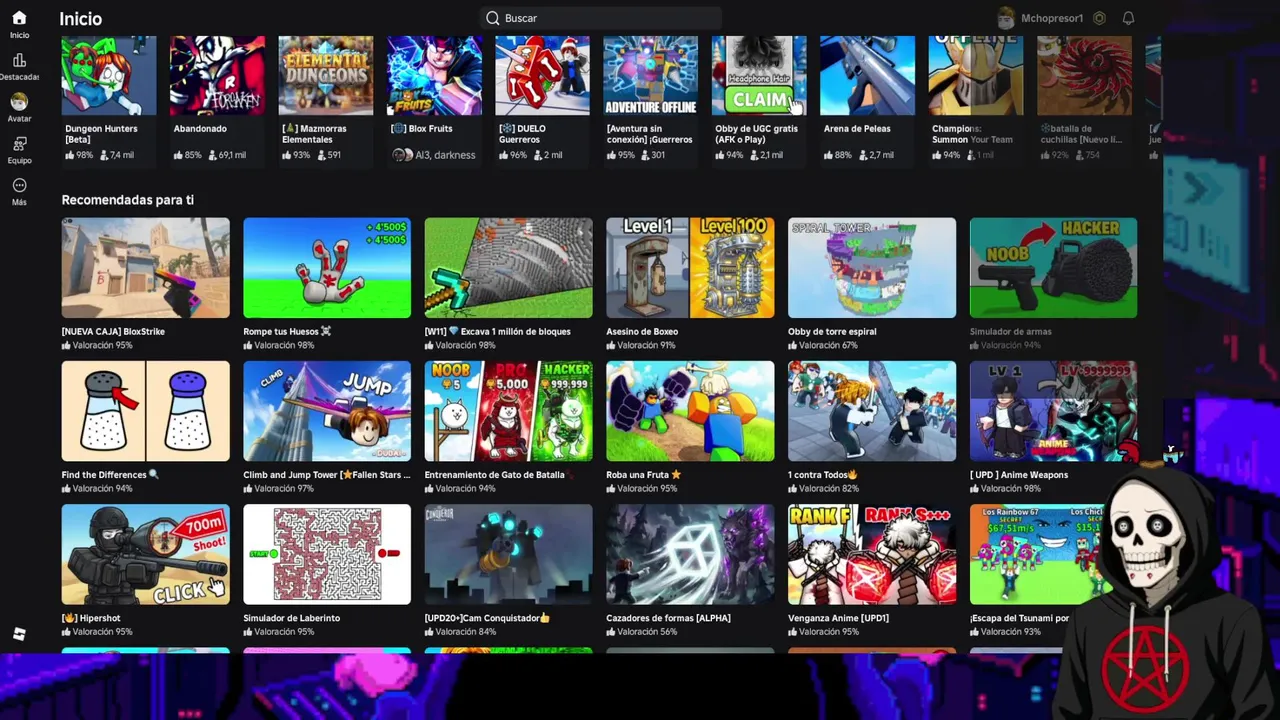Open the Roba una Fruta thumbnail
The image size is (1280, 720).
click(x=690, y=411)
